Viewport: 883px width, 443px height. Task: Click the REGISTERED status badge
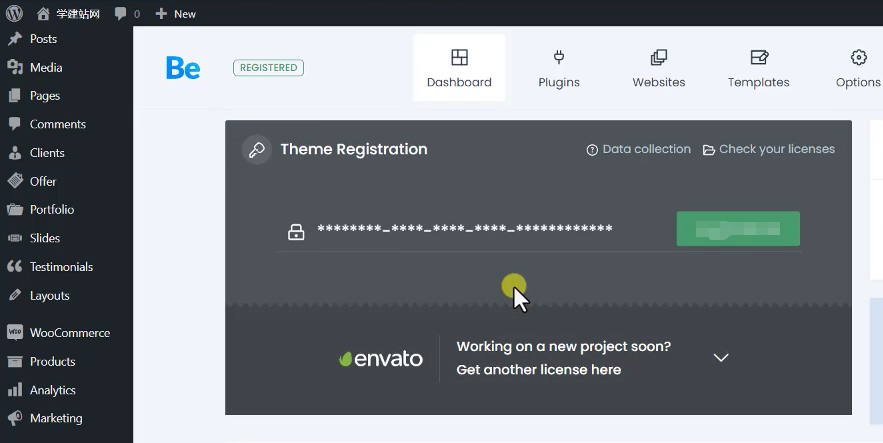(x=269, y=68)
